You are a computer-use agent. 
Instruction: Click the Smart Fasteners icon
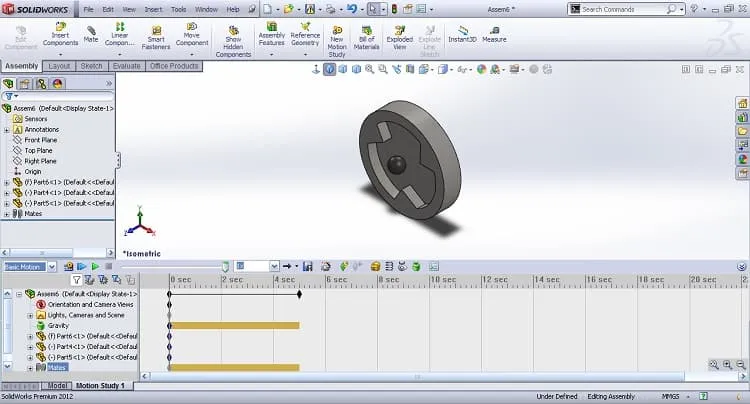pyautogui.click(x=156, y=37)
